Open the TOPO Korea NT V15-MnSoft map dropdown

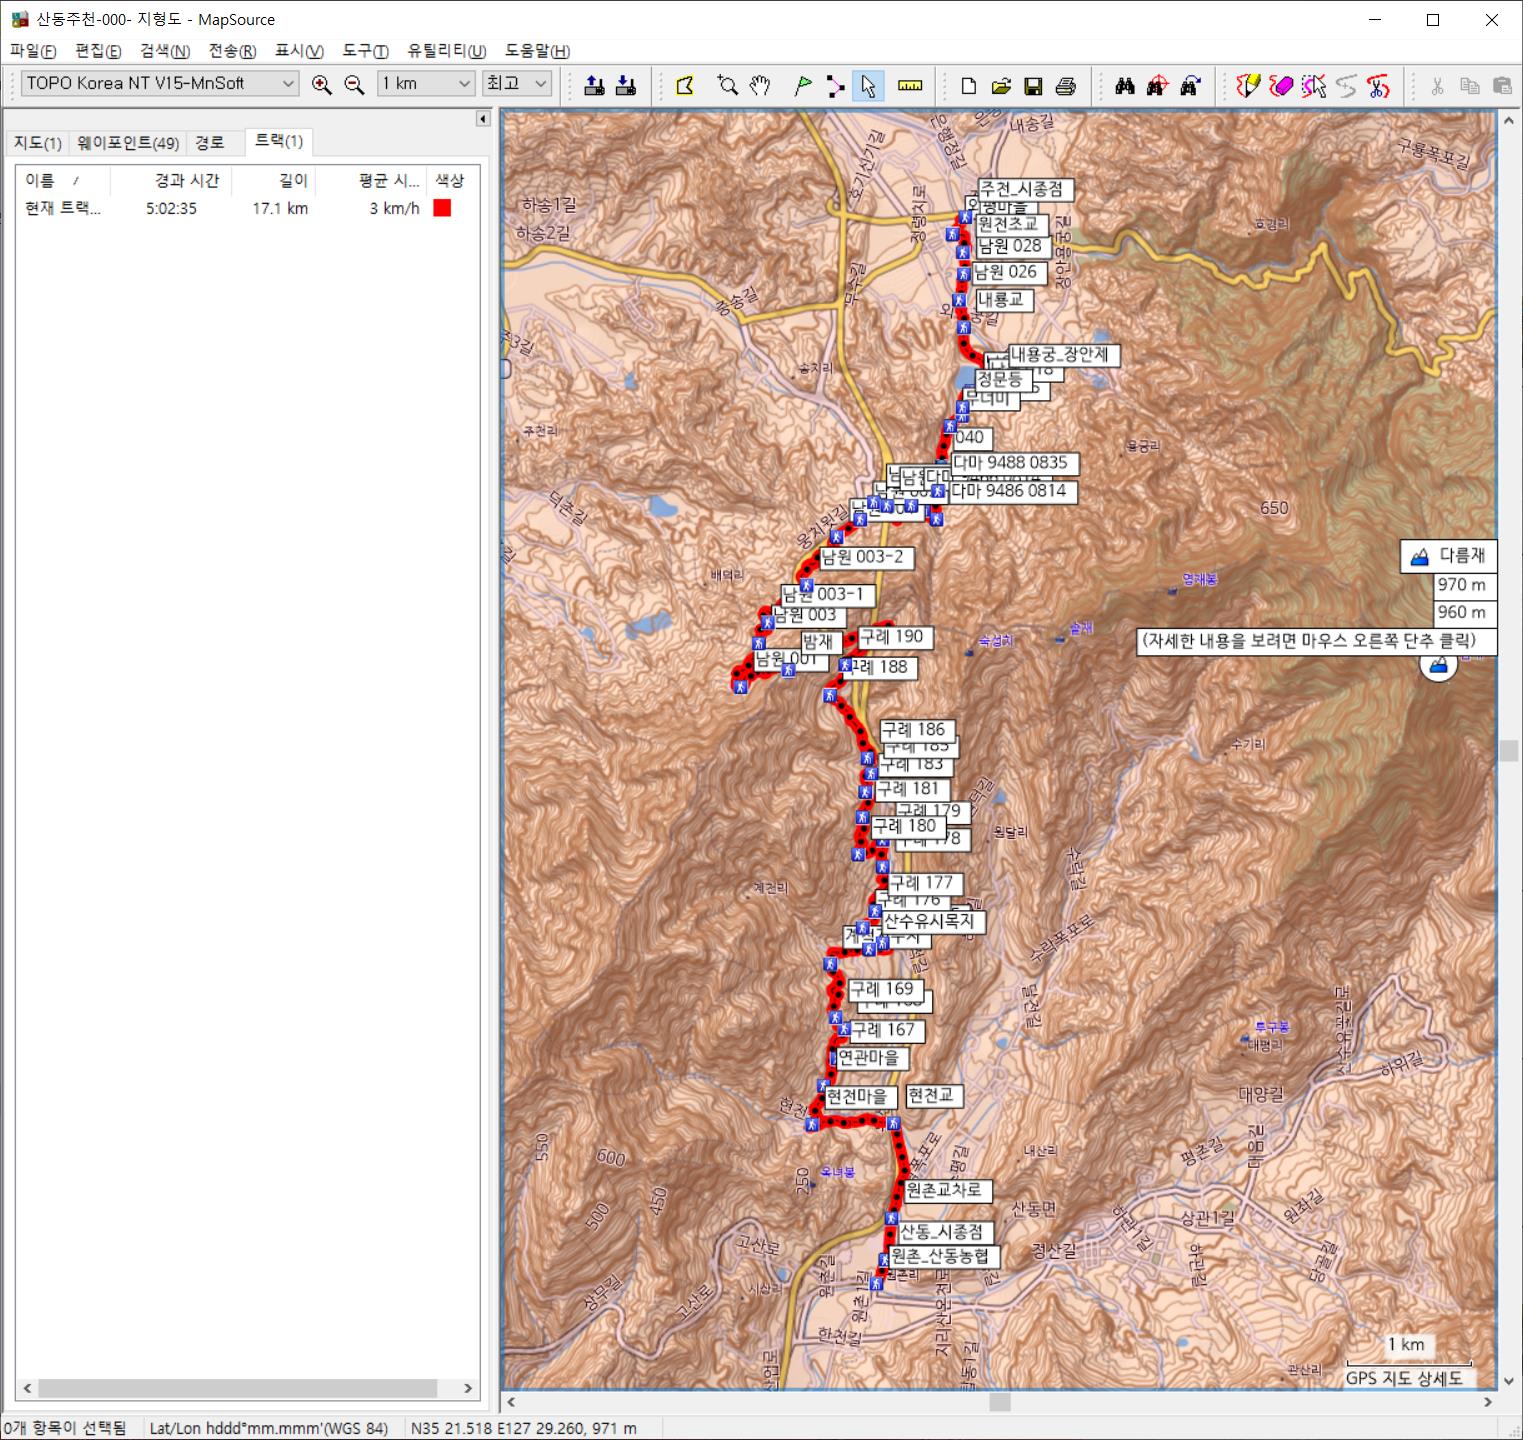160,84
